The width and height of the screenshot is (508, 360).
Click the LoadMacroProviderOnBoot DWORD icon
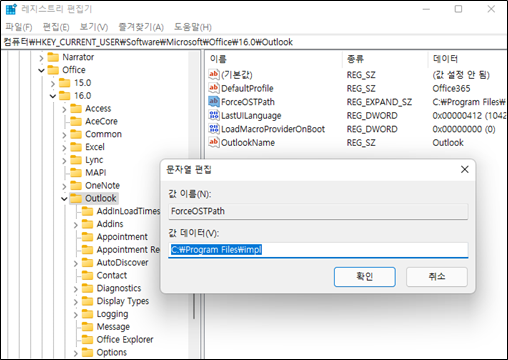click(214, 129)
